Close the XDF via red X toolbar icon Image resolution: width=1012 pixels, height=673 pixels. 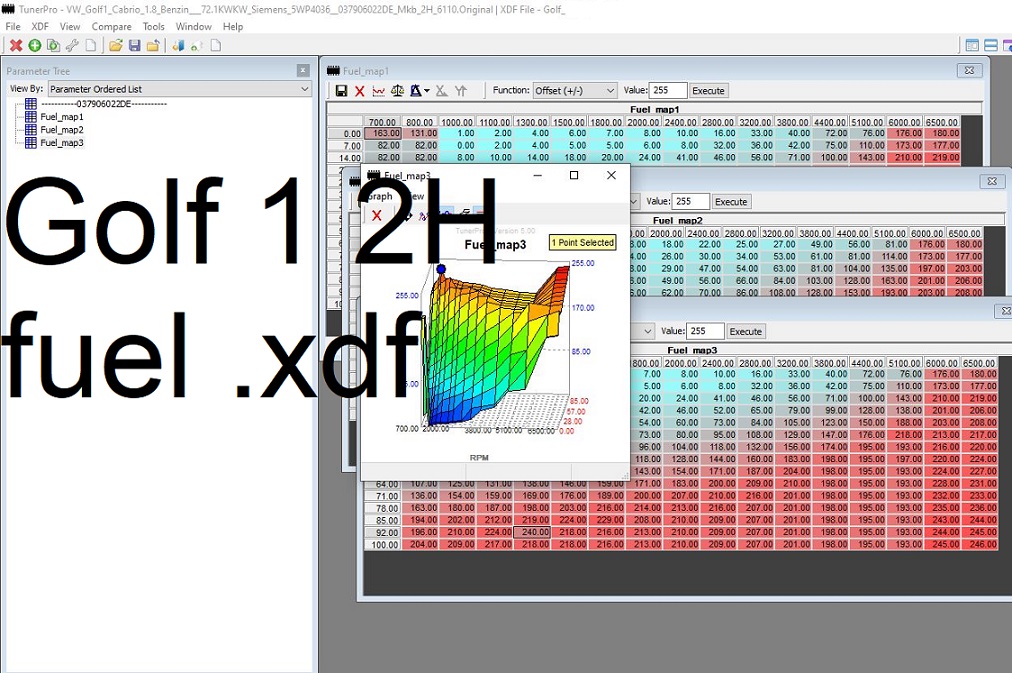[x=16, y=45]
